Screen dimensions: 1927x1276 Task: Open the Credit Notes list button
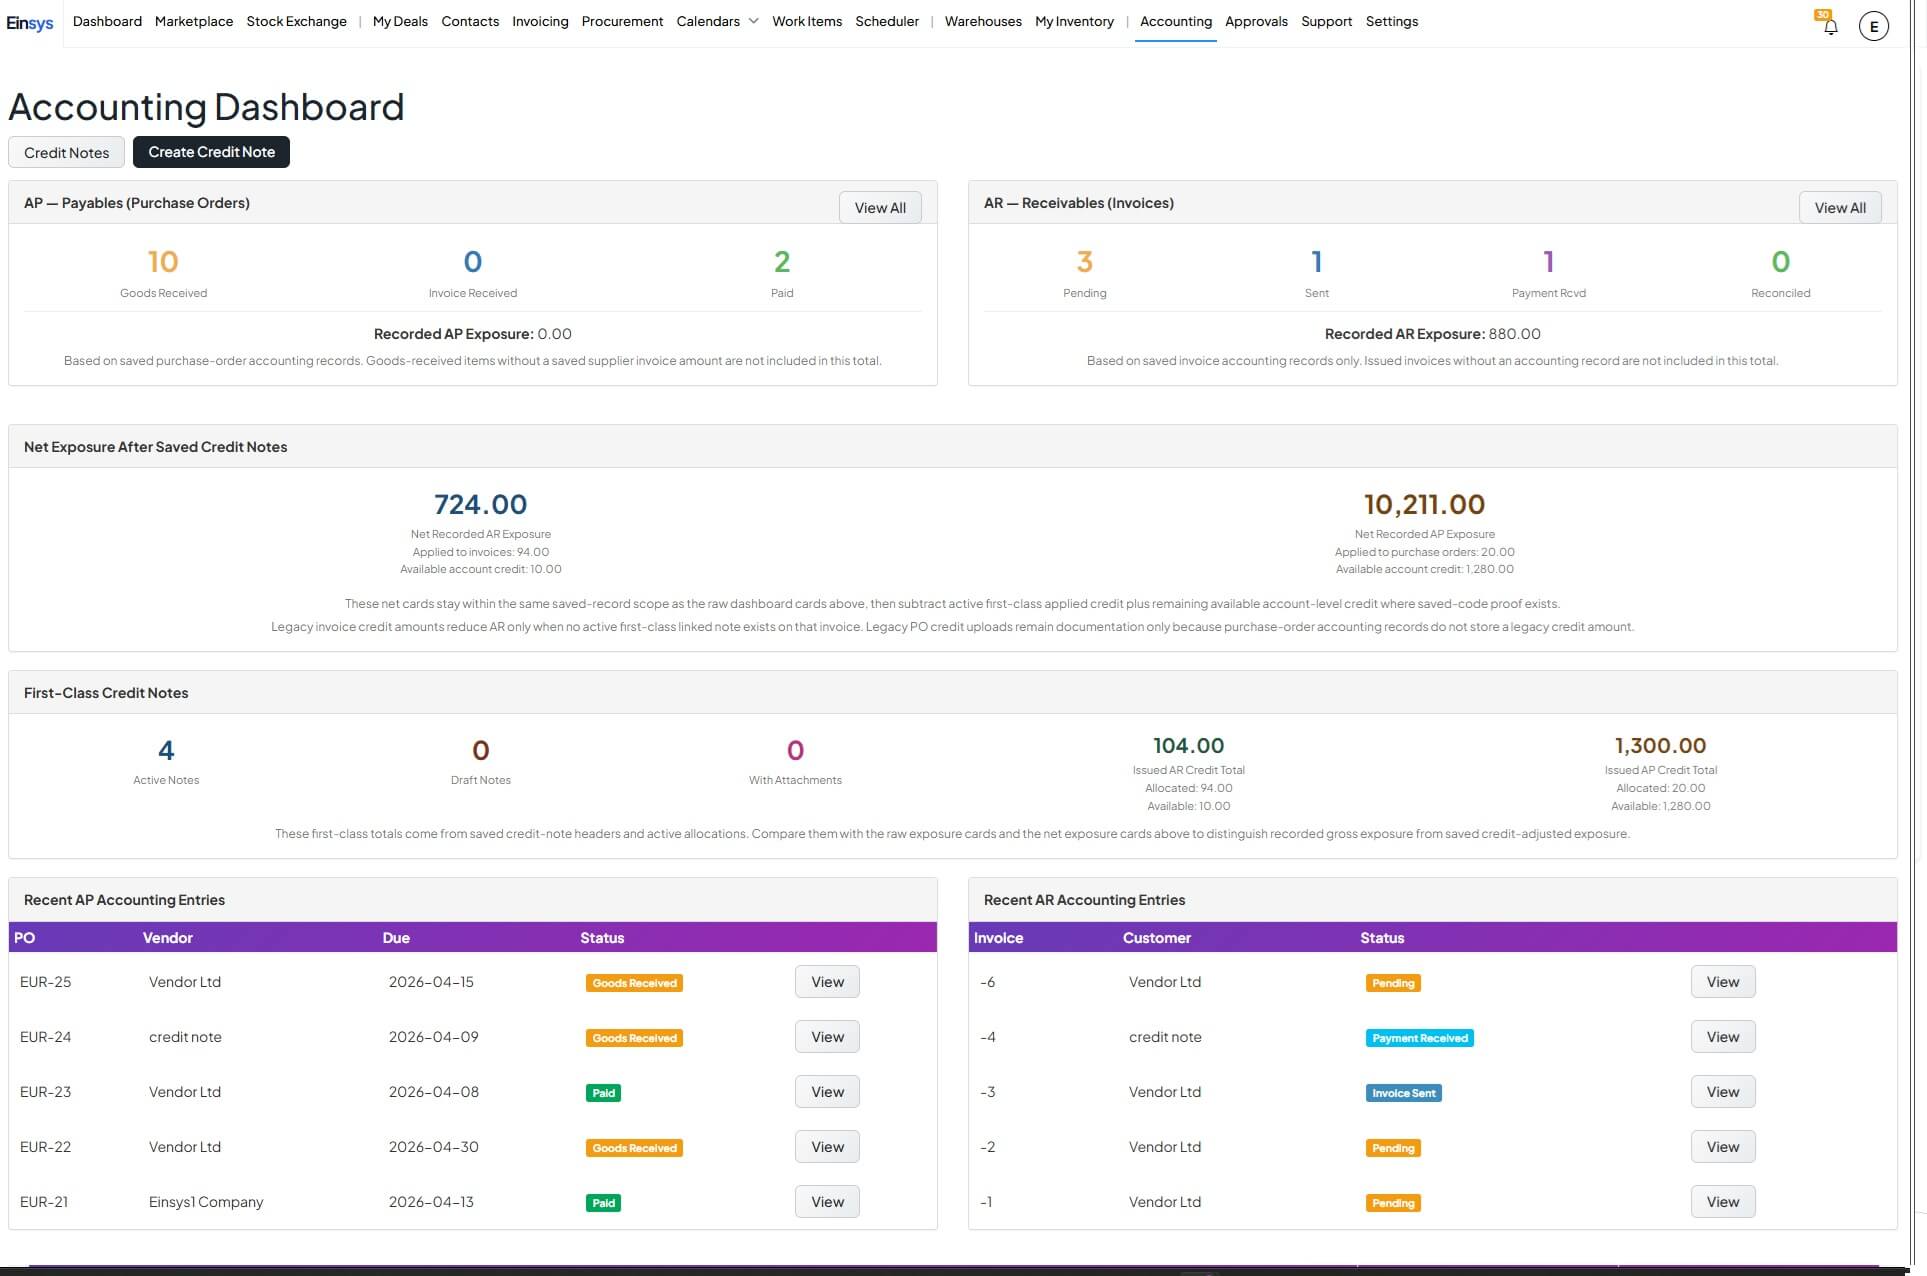tap(66, 152)
